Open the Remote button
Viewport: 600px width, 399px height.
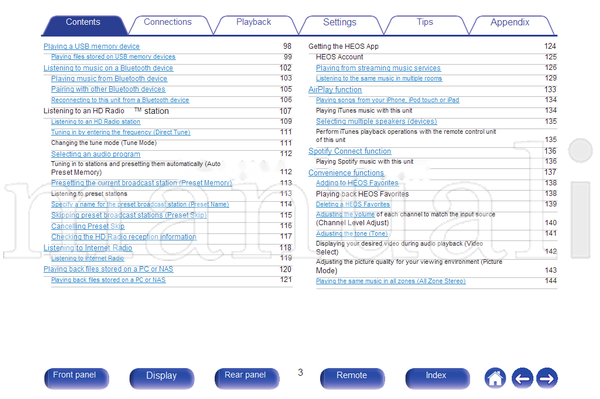click(x=352, y=378)
